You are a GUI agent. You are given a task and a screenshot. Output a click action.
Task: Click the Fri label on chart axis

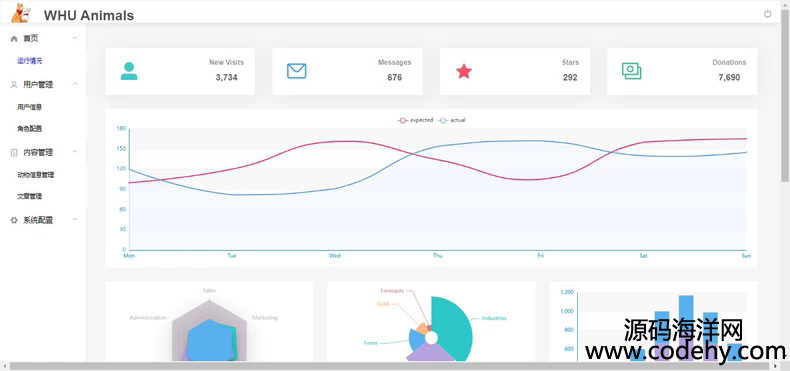click(541, 256)
